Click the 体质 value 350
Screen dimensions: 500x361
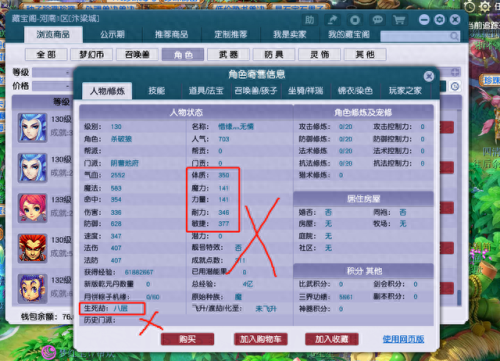point(224,175)
